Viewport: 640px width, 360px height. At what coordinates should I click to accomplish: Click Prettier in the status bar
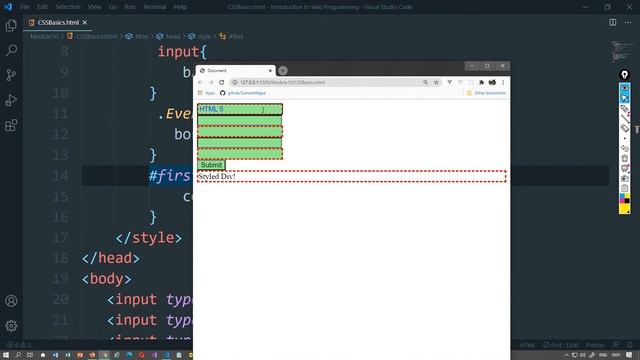594,345
